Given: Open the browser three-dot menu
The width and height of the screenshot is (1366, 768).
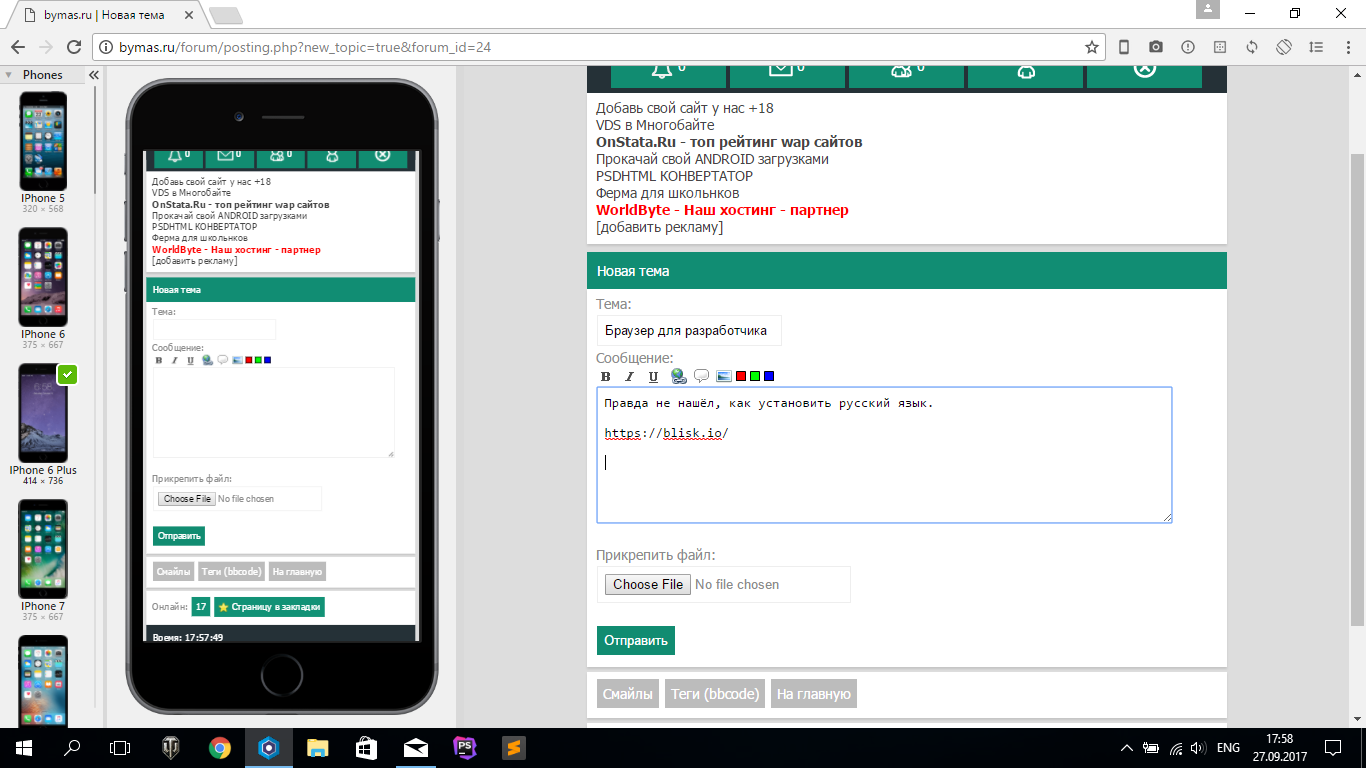Looking at the screenshot, I should tap(1346, 47).
